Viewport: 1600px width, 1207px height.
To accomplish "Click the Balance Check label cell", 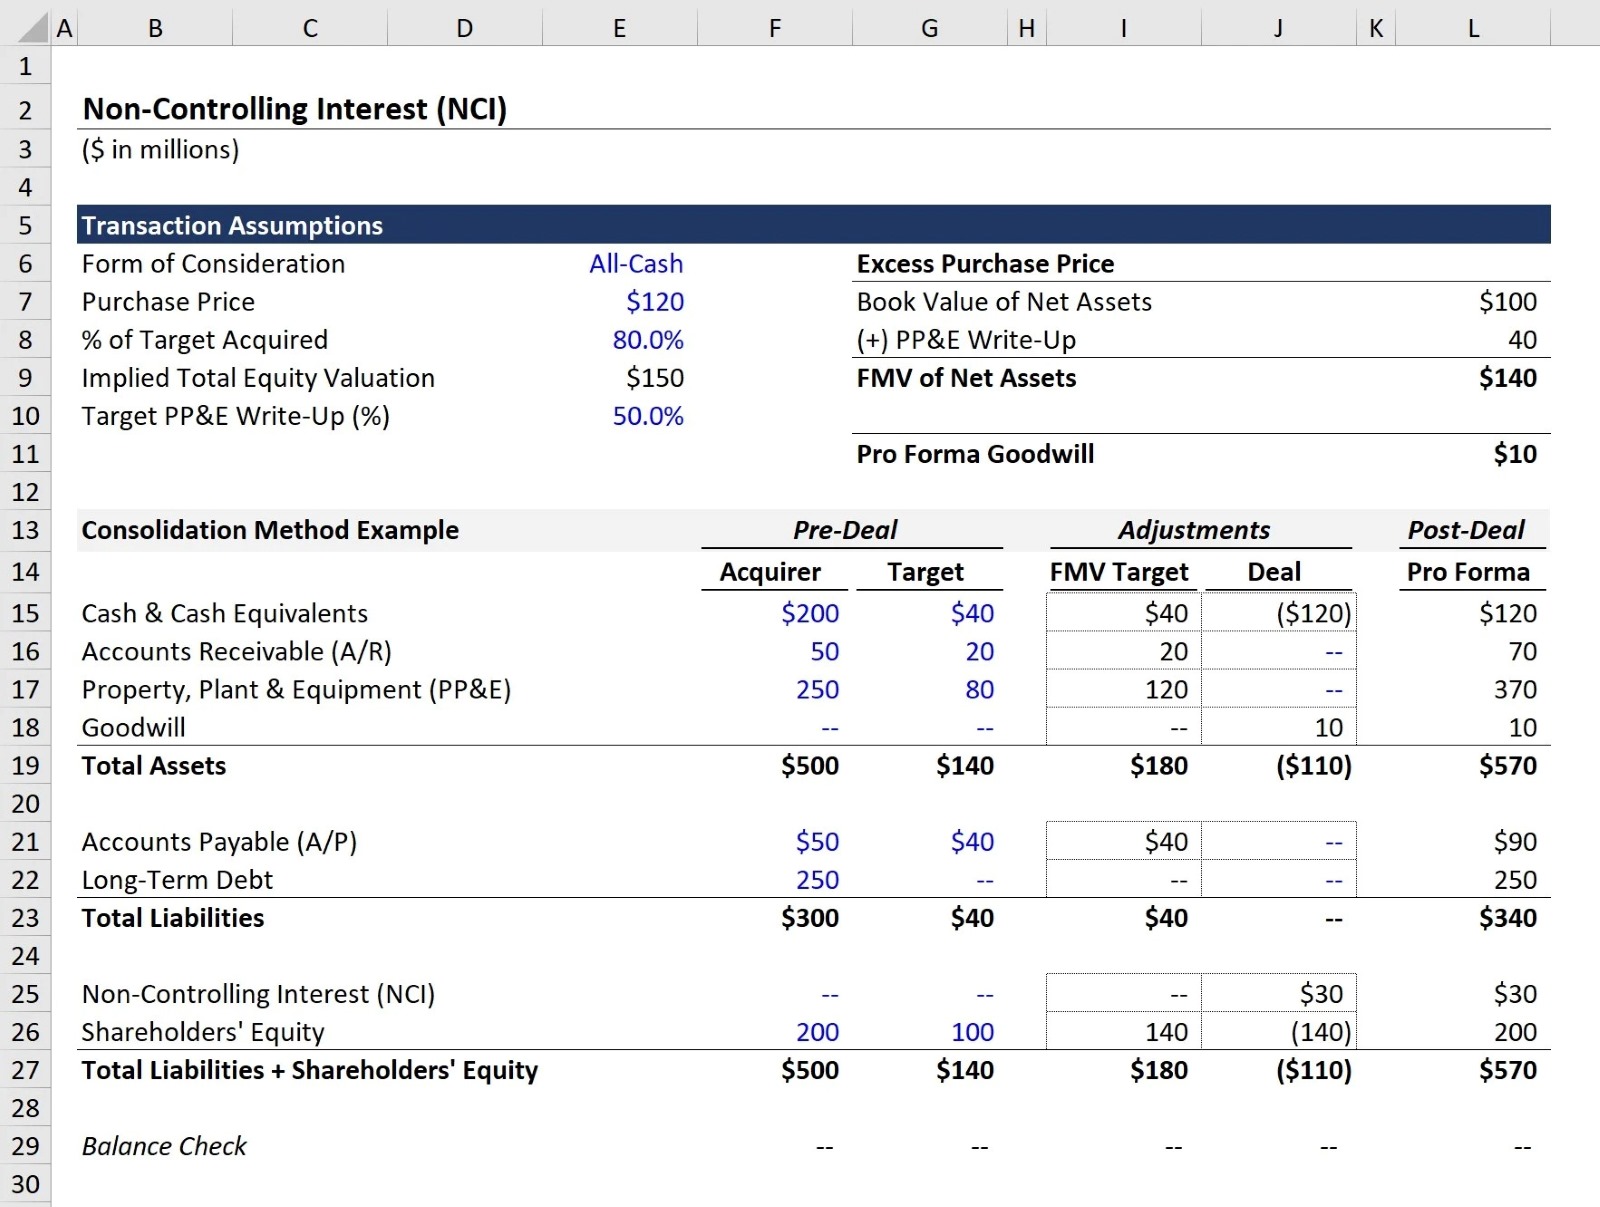I will 164,1146.
